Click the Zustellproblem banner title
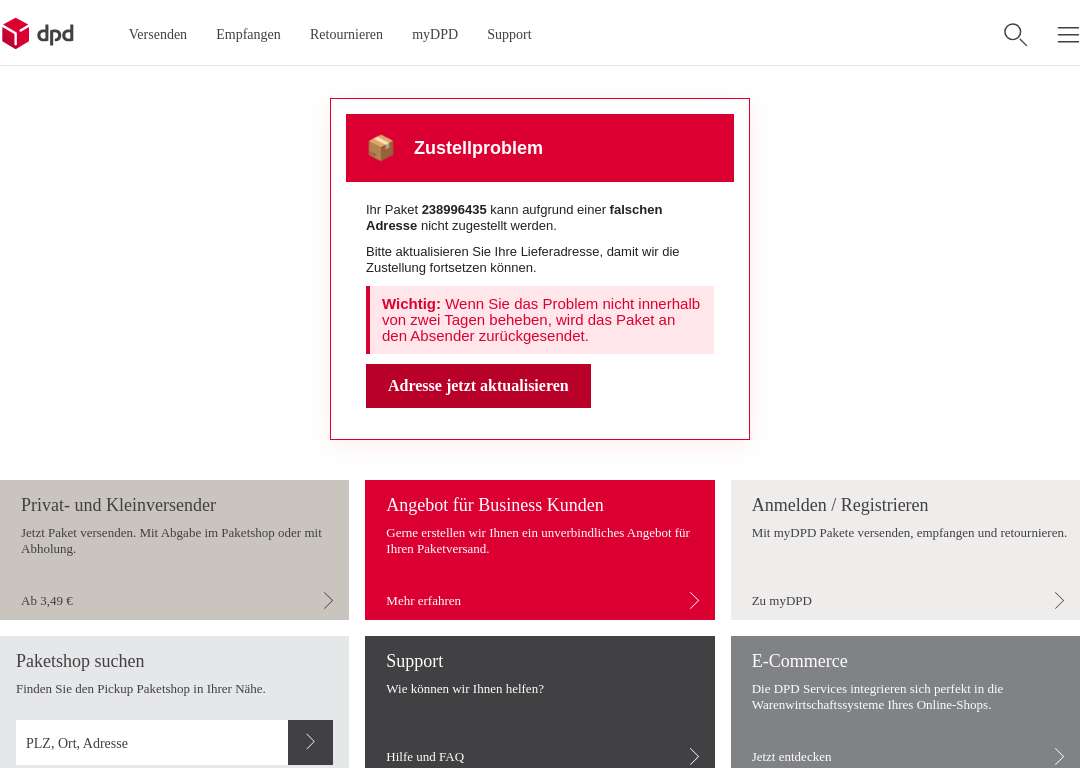This screenshot has width=1080, height=768. click(x=478, y=147)
